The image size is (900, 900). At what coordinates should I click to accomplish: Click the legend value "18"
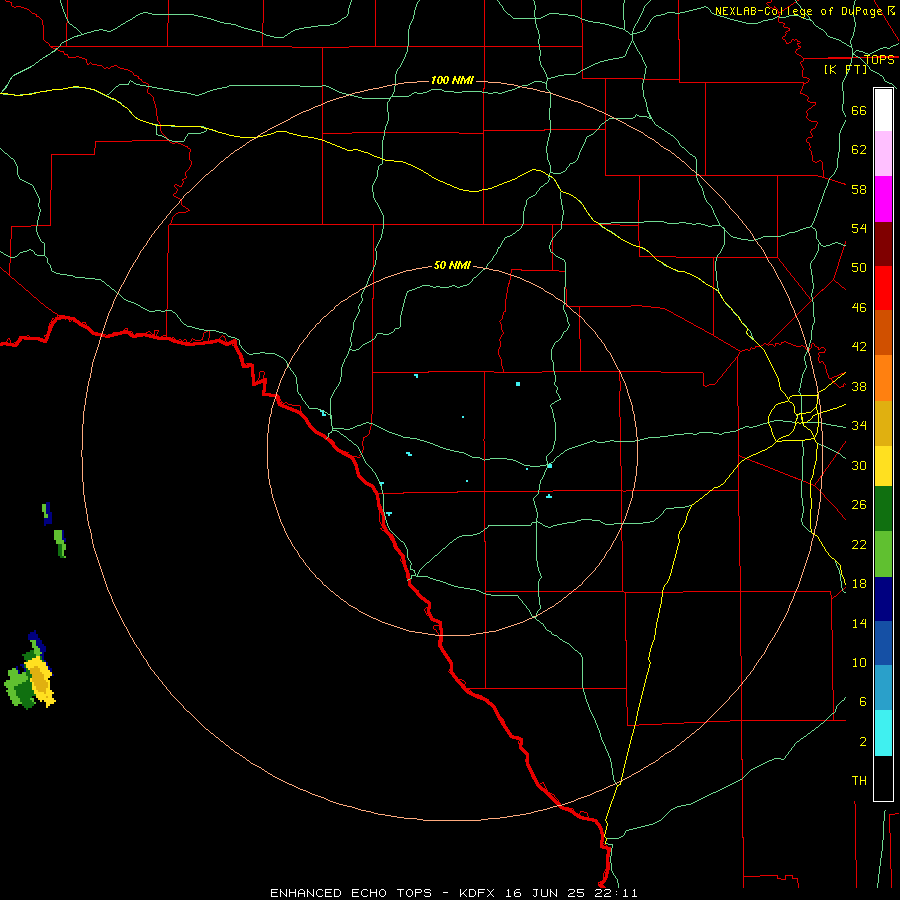point(859,584)
